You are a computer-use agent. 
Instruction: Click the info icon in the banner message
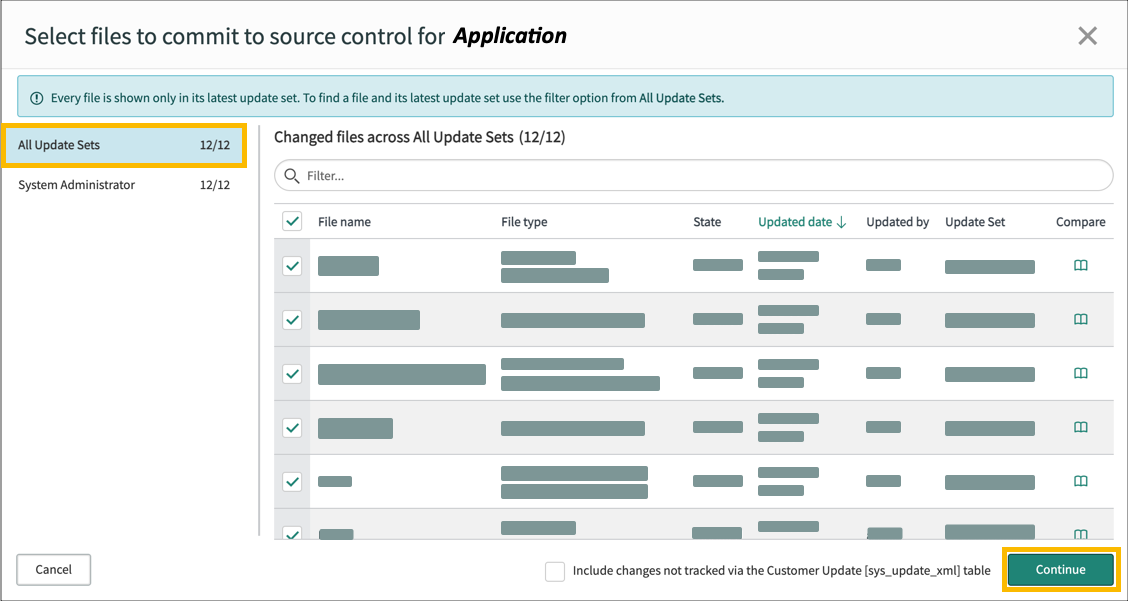(x=36, y=96)
